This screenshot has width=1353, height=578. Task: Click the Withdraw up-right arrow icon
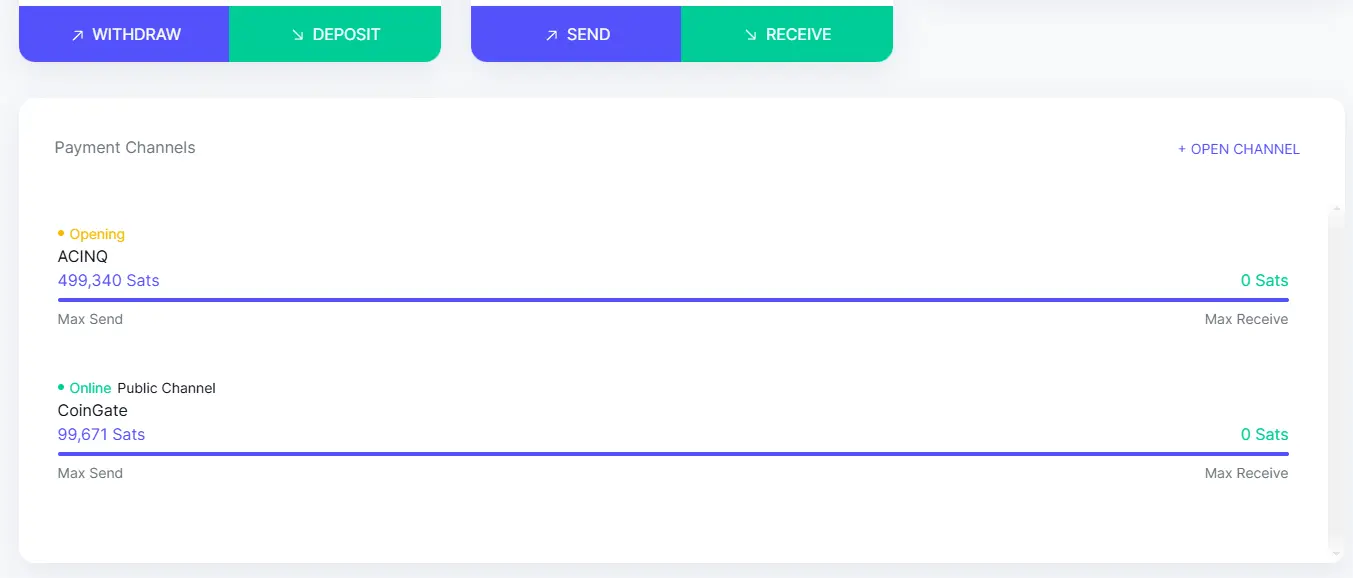(x=77, y=35)
